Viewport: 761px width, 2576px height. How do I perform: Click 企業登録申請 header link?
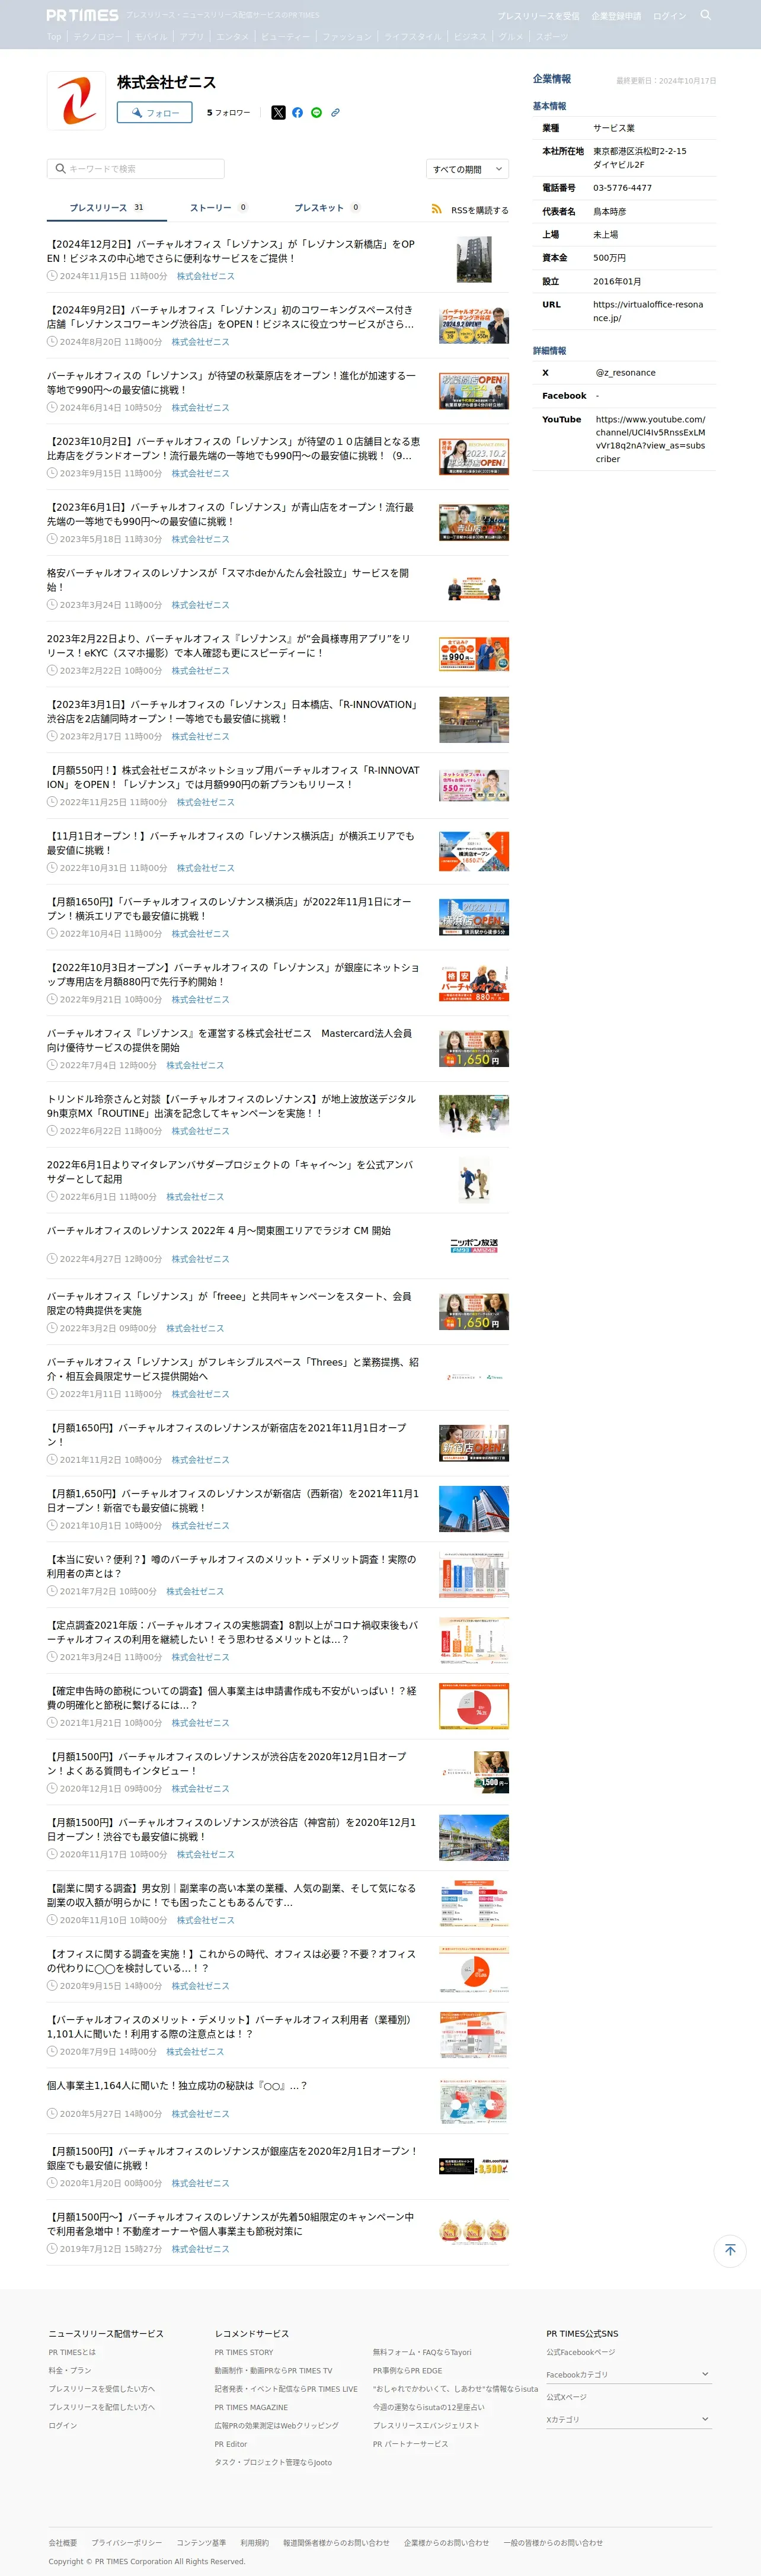click(616, 16)
